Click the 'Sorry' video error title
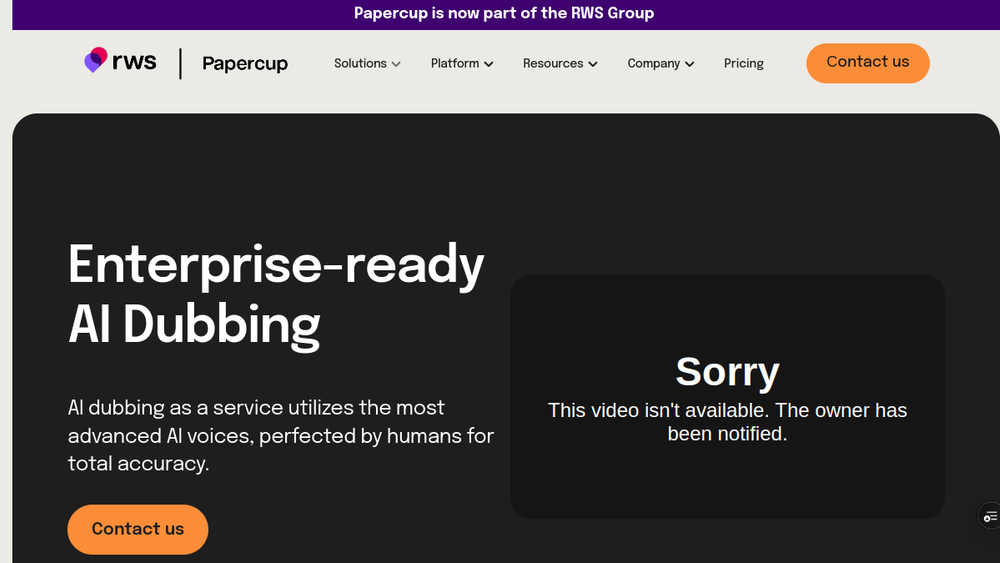The height and width of the screenshot is (563, 1000). (x=728, y=371)
